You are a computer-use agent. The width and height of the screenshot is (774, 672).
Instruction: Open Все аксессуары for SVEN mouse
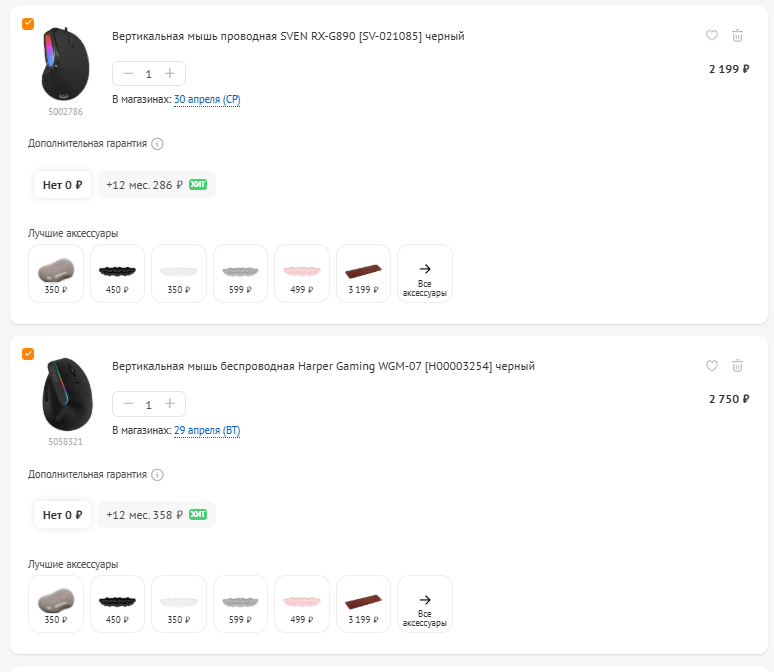coord(425,274)
